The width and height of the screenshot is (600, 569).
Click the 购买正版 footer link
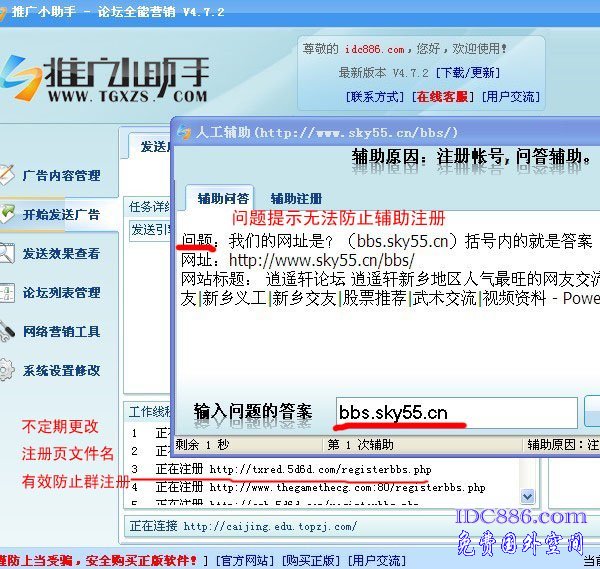click(311, 561)
